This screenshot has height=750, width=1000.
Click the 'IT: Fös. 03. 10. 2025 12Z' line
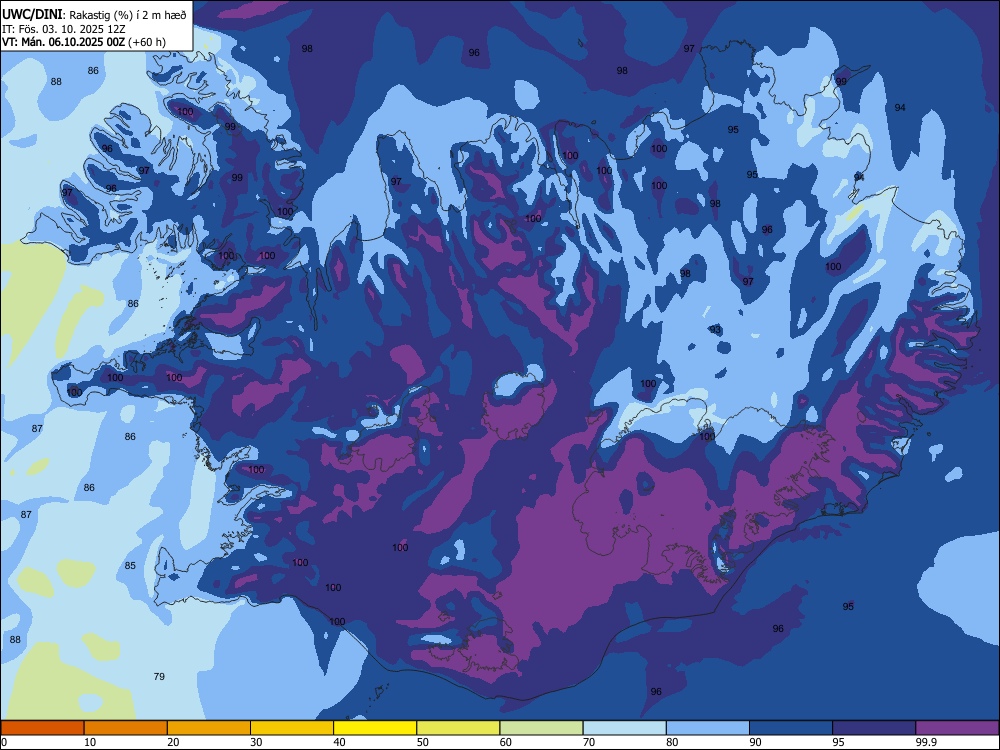tap(63, 29)
